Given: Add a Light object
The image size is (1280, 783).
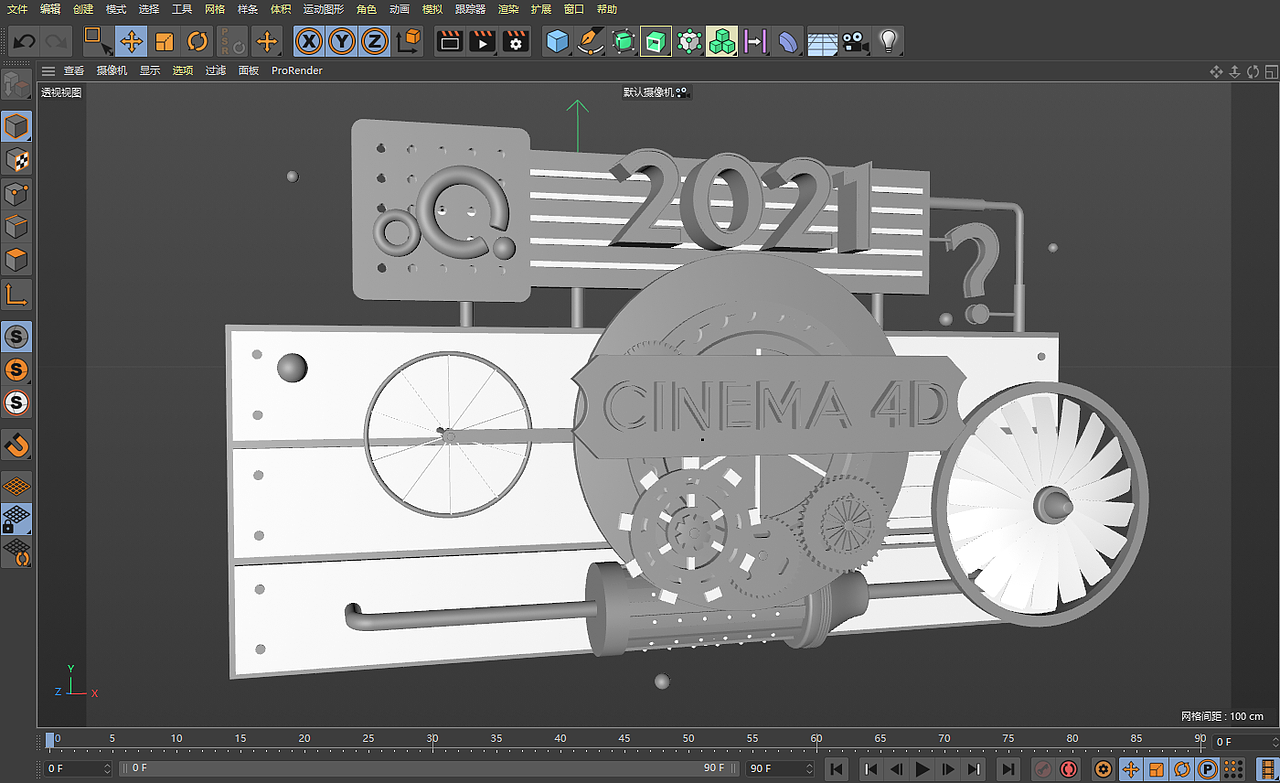Looking at the screenshot, I should coord(887,41).
